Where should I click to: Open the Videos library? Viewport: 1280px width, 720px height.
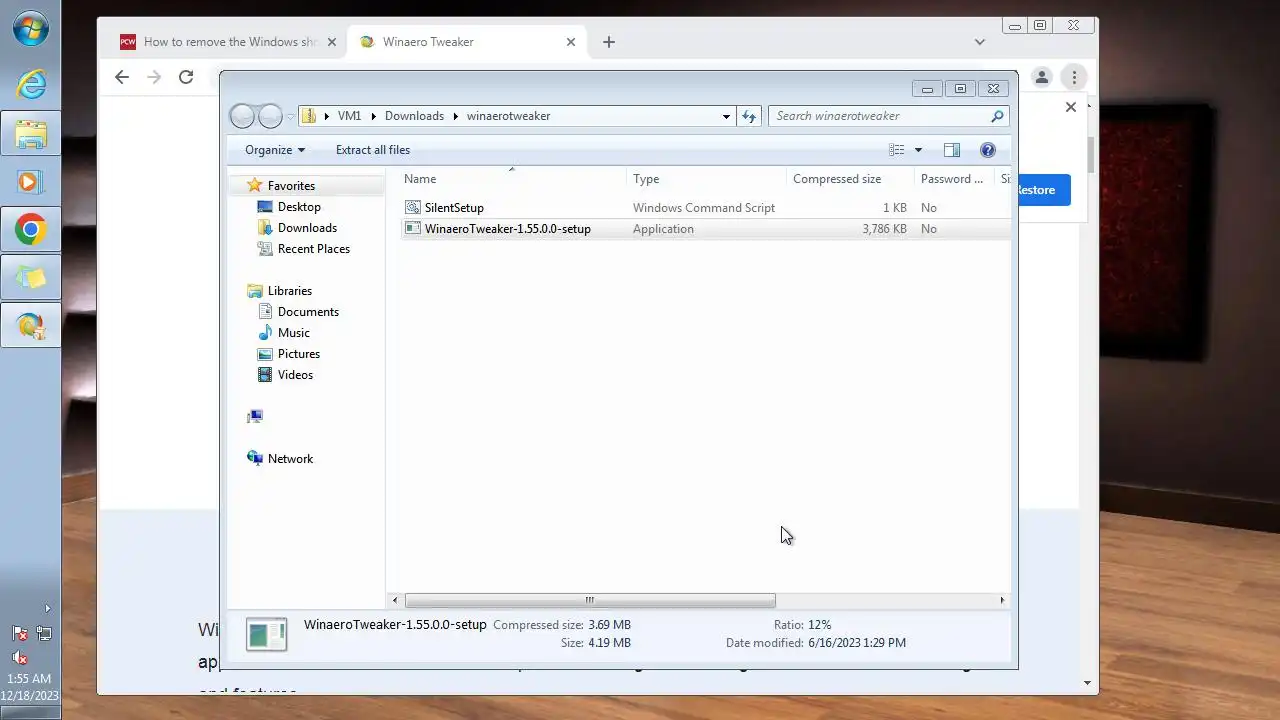[x=295, y=374]
